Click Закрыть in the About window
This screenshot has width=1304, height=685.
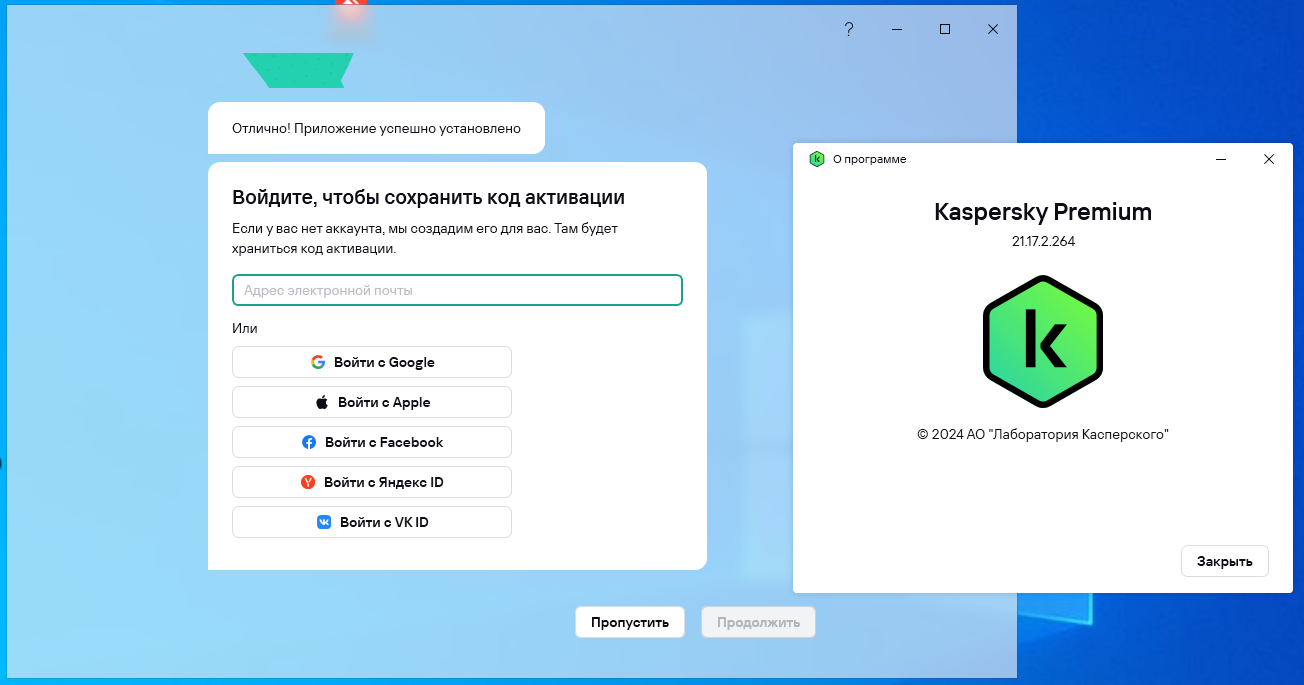[1225, 561]
